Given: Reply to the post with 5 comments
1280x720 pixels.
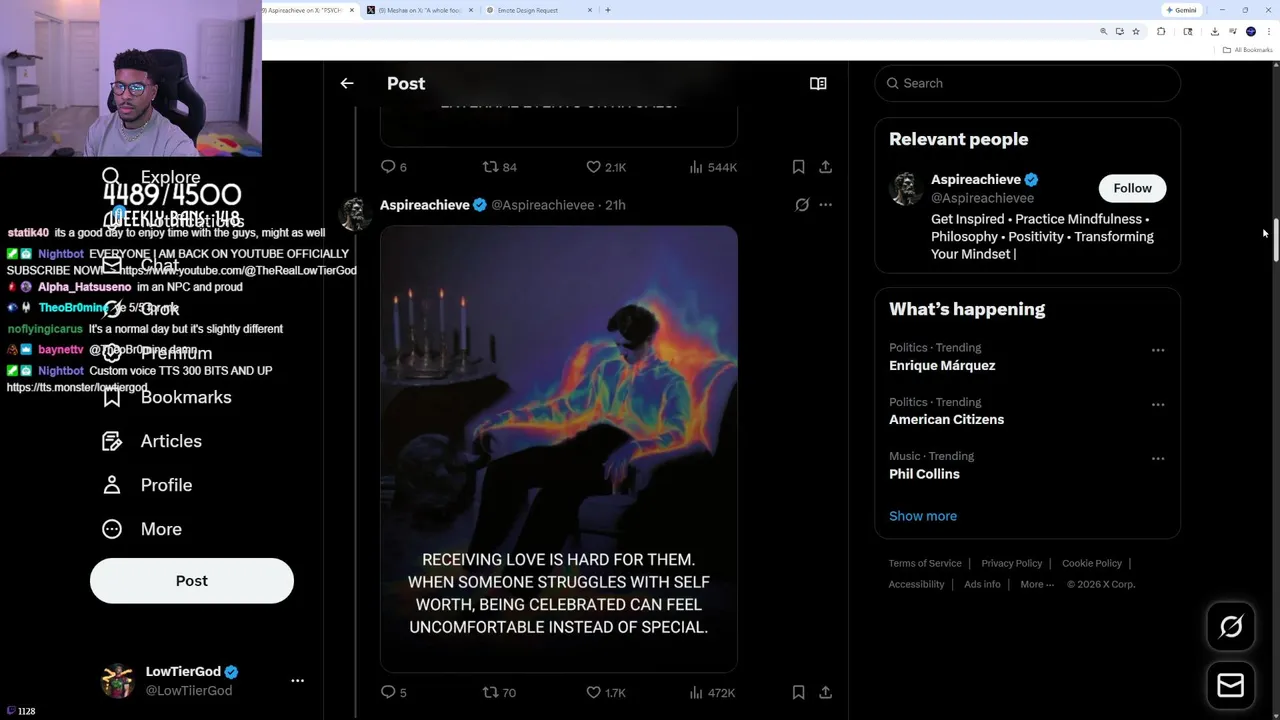Looking at the screenshot, I should tap(389, 692).
